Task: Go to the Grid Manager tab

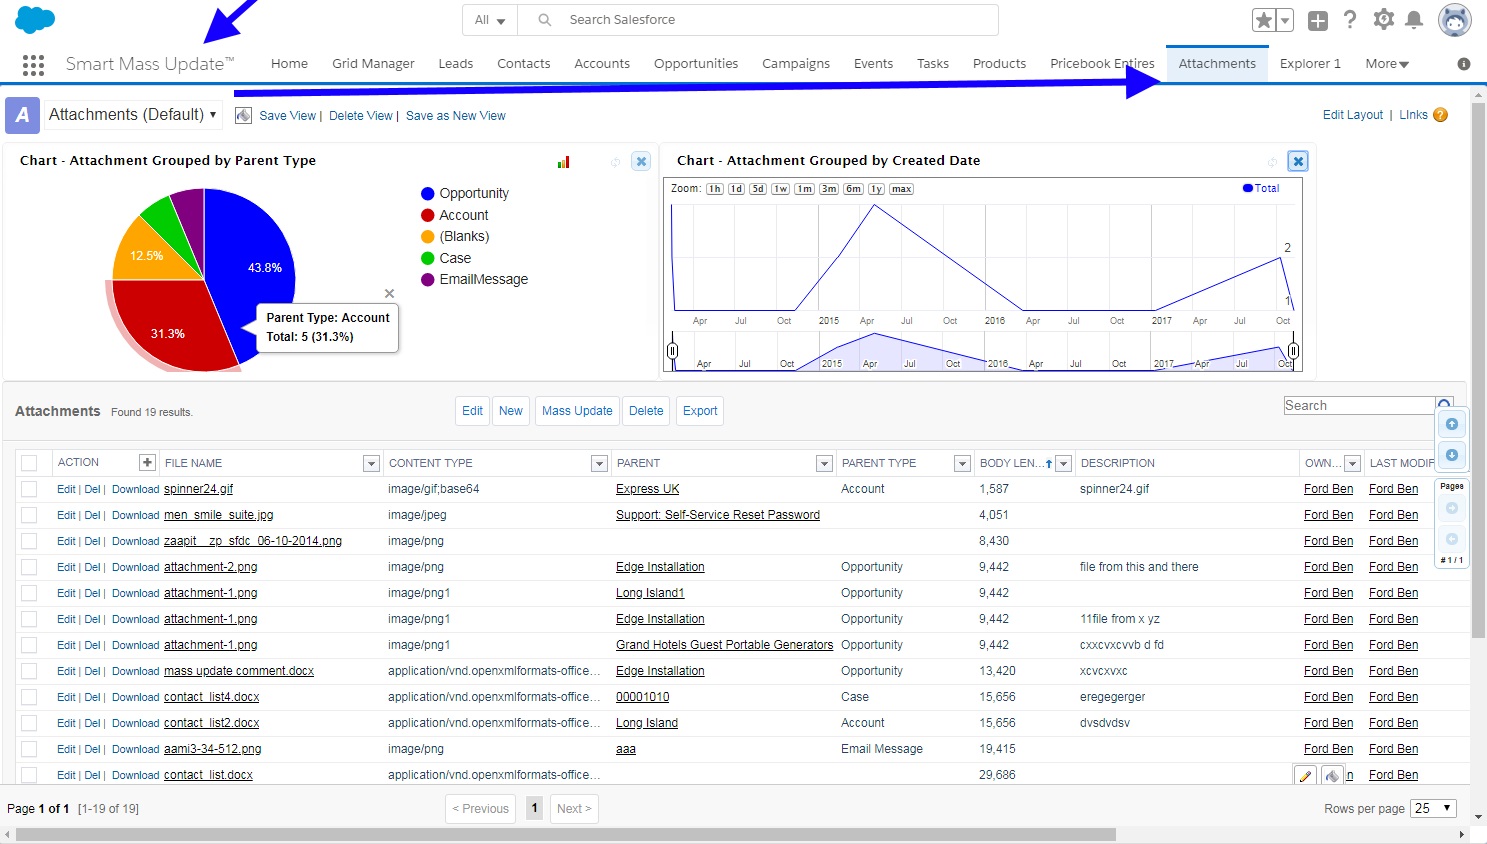Action: coord(373,64)
